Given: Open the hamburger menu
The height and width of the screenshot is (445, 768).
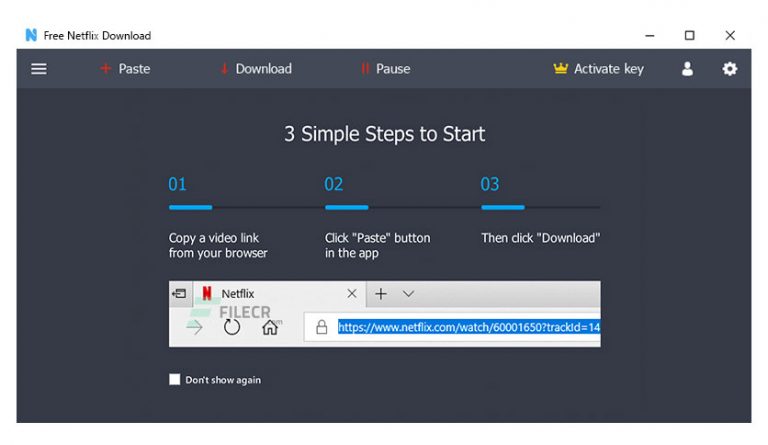Looking at the screenshot, I should pos(39,69).
